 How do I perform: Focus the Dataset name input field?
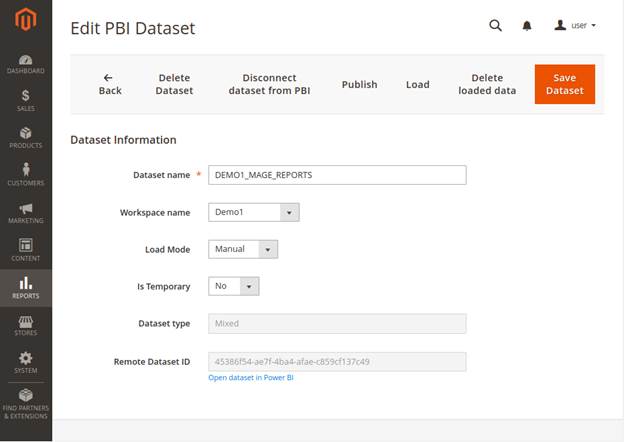point(337,175)
